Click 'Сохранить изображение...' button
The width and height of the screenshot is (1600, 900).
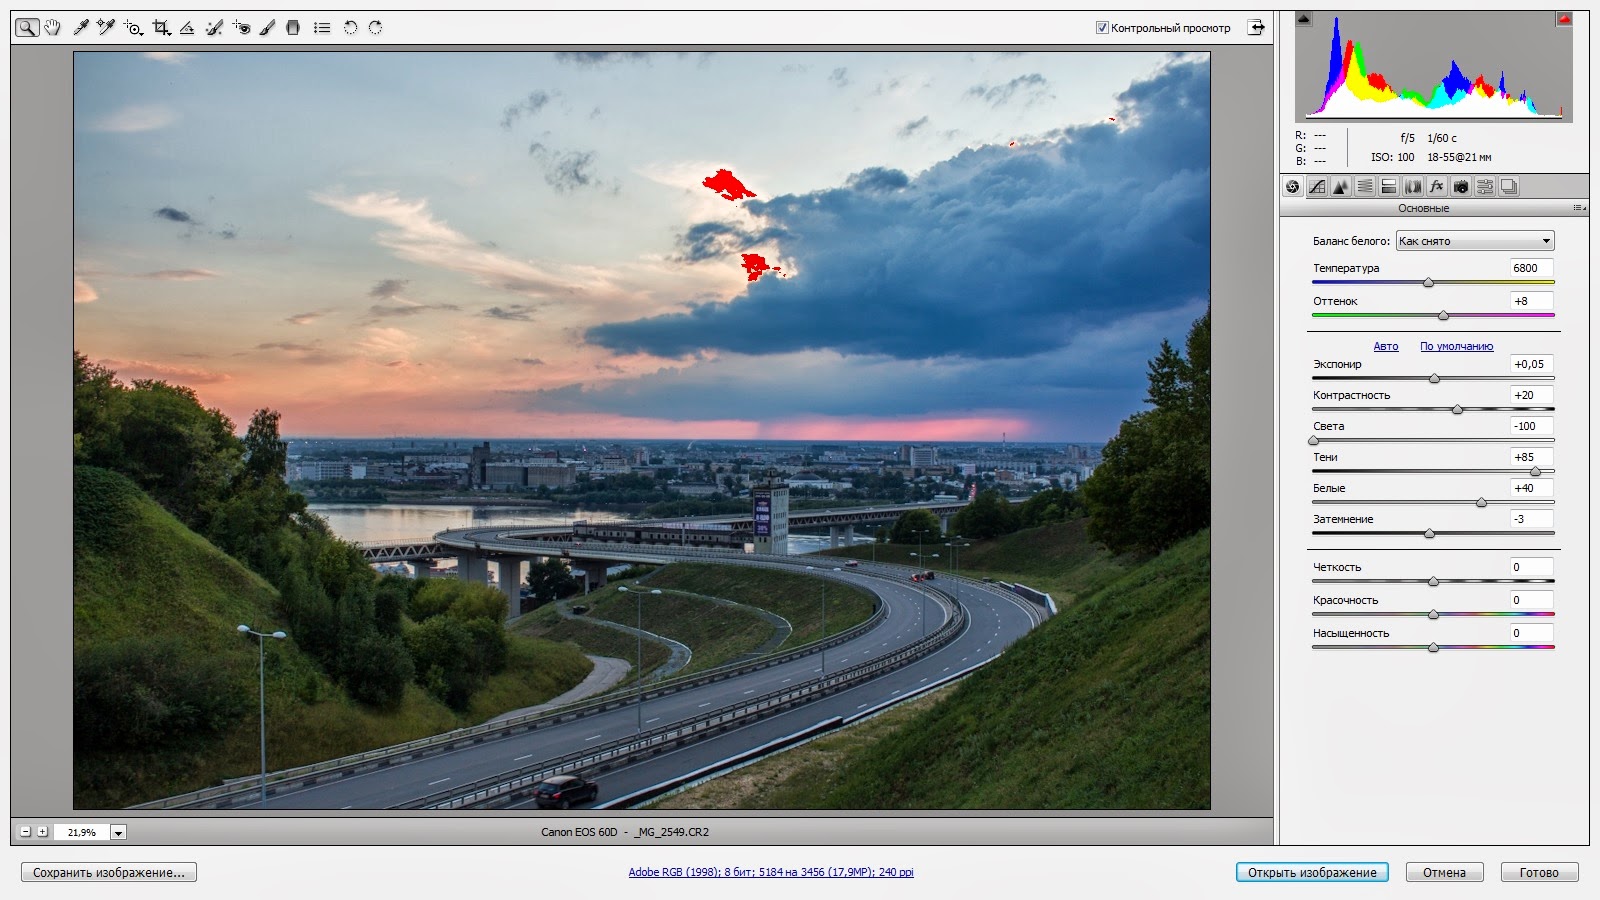coord(109,873)
